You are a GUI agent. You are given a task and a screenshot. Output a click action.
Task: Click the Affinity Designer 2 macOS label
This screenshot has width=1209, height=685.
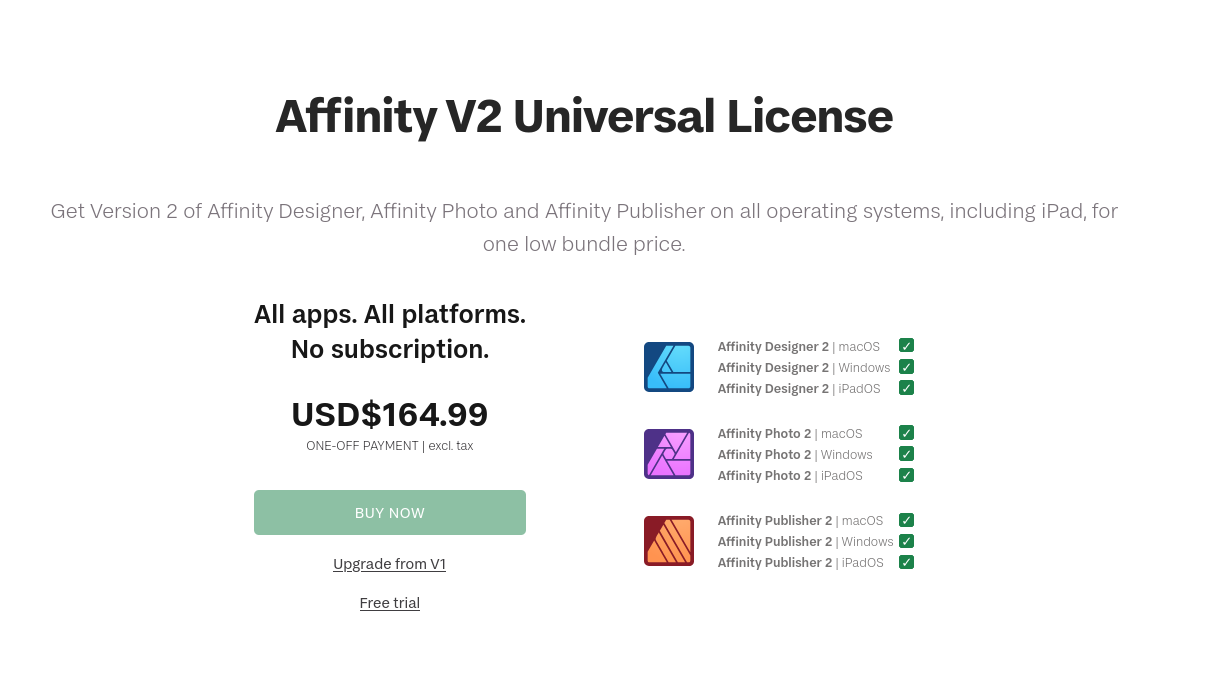click(798, 347)
